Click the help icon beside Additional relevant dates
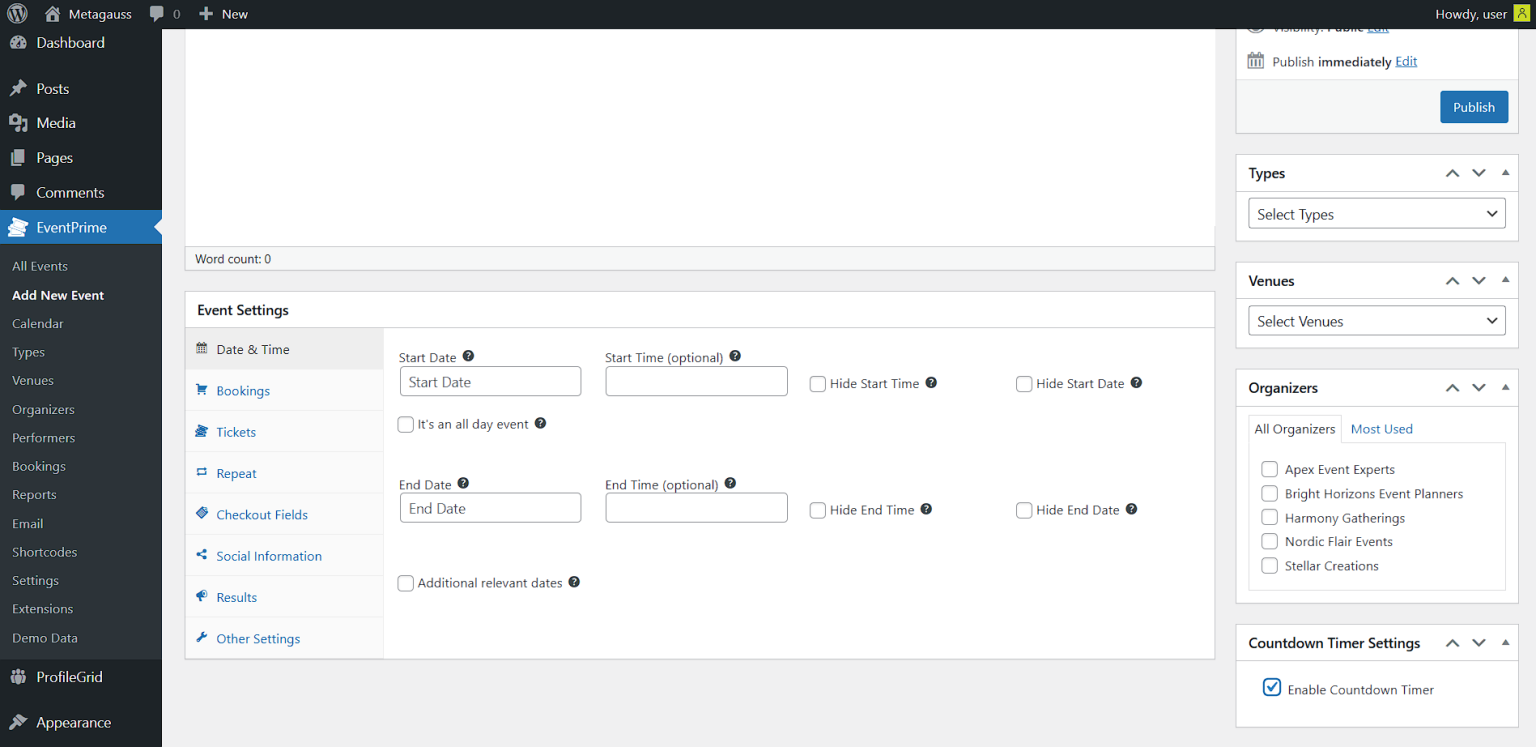The image size is (1536, 747). pyautogui.click(x=574, y=582)
